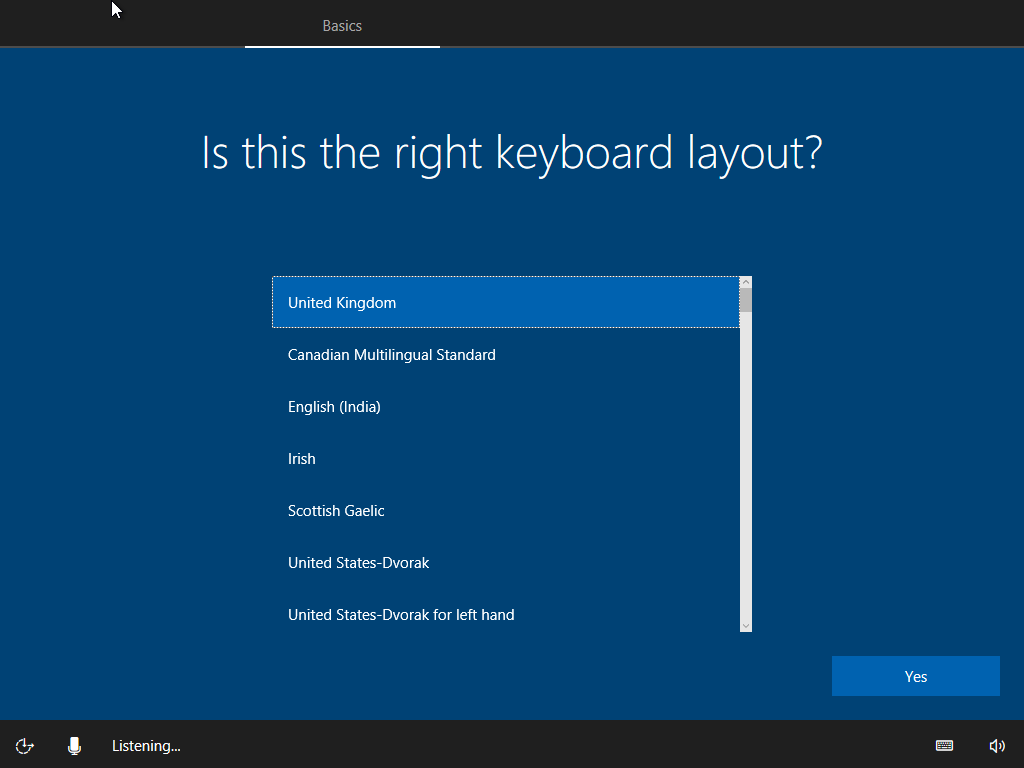The height and width of the screenshot is (768, 1024).
Task: Select United Kingdom keyboard layout
Action: coord(506,302)
